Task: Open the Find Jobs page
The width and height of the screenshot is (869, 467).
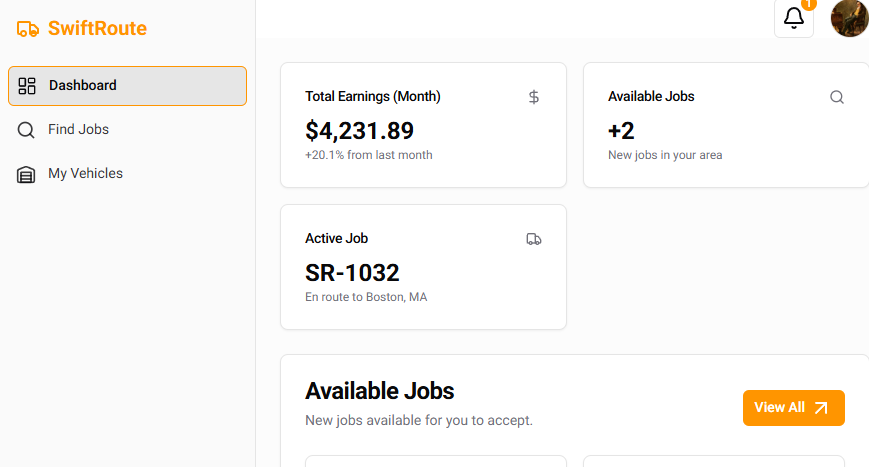Action: [79, 130]
